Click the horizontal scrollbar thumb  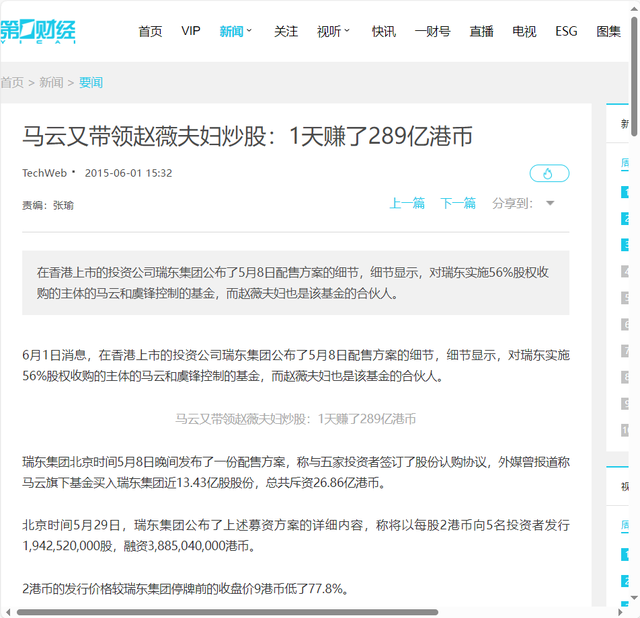tap(227, 612)
